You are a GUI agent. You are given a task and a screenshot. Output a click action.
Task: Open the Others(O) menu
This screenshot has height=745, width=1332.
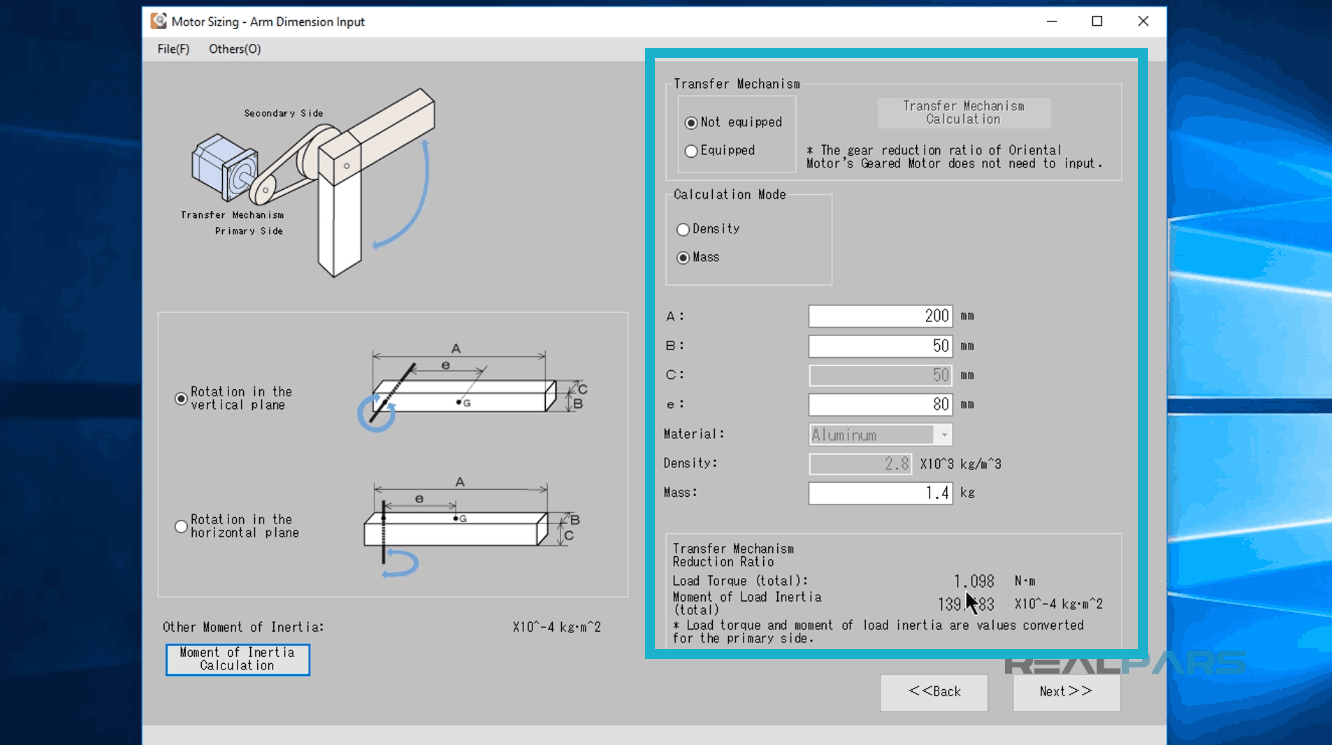(x=234, y=48)
